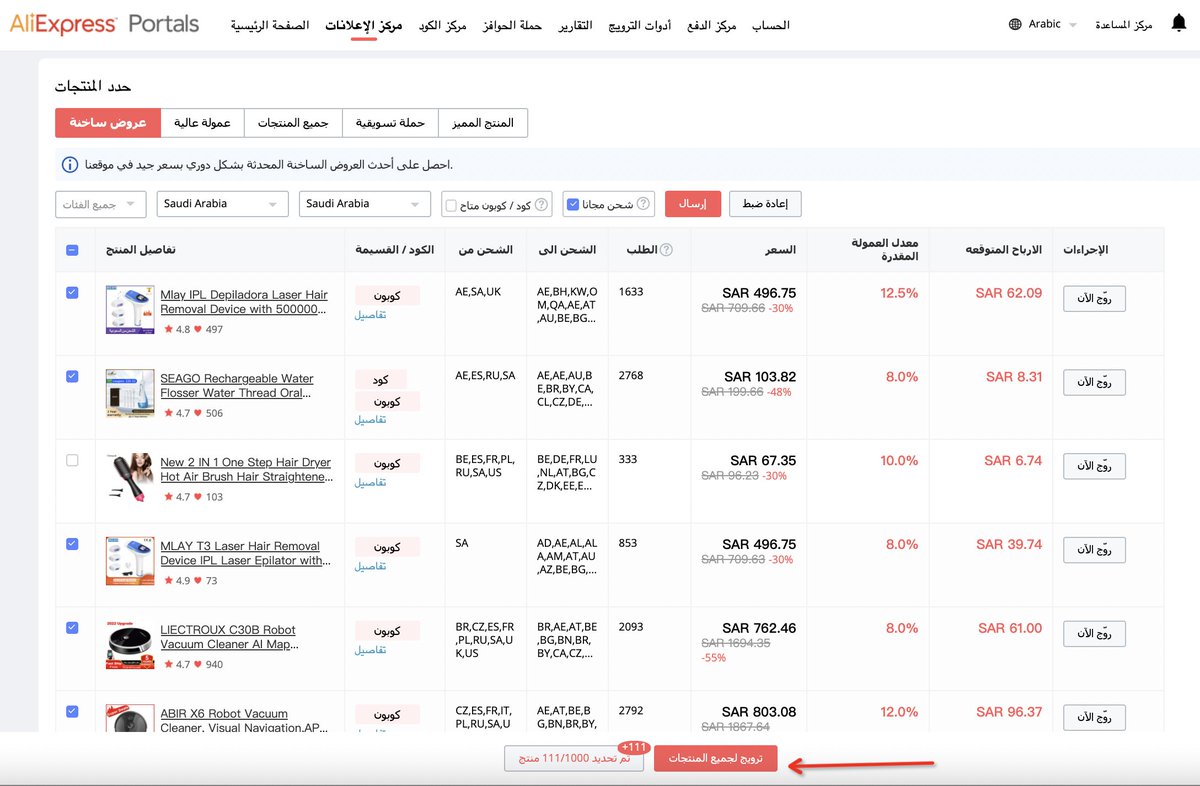Open تفاصيل link for LIECTROUX C30B
Screen dimensions: 1200x786
(370, 650)
